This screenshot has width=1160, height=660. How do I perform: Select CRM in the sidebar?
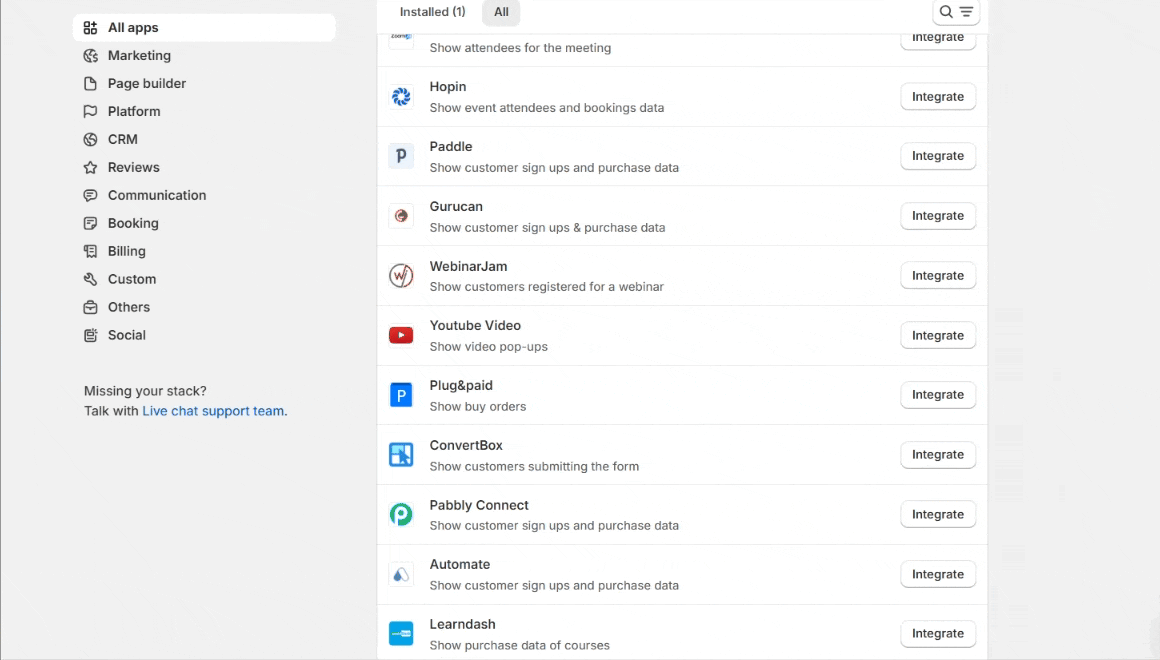pyautogui.click(x=123, y=140)
